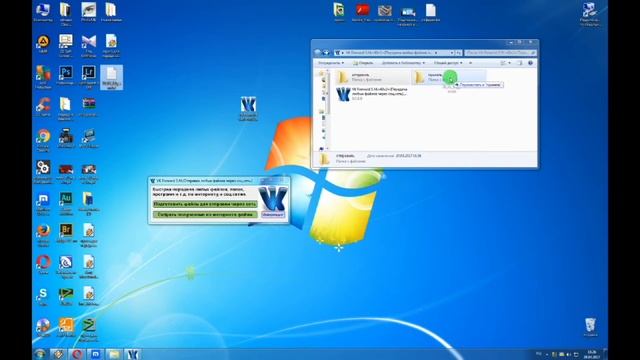
Task: Open the Recycle Bin on the desktop
Action: (590, 327)
